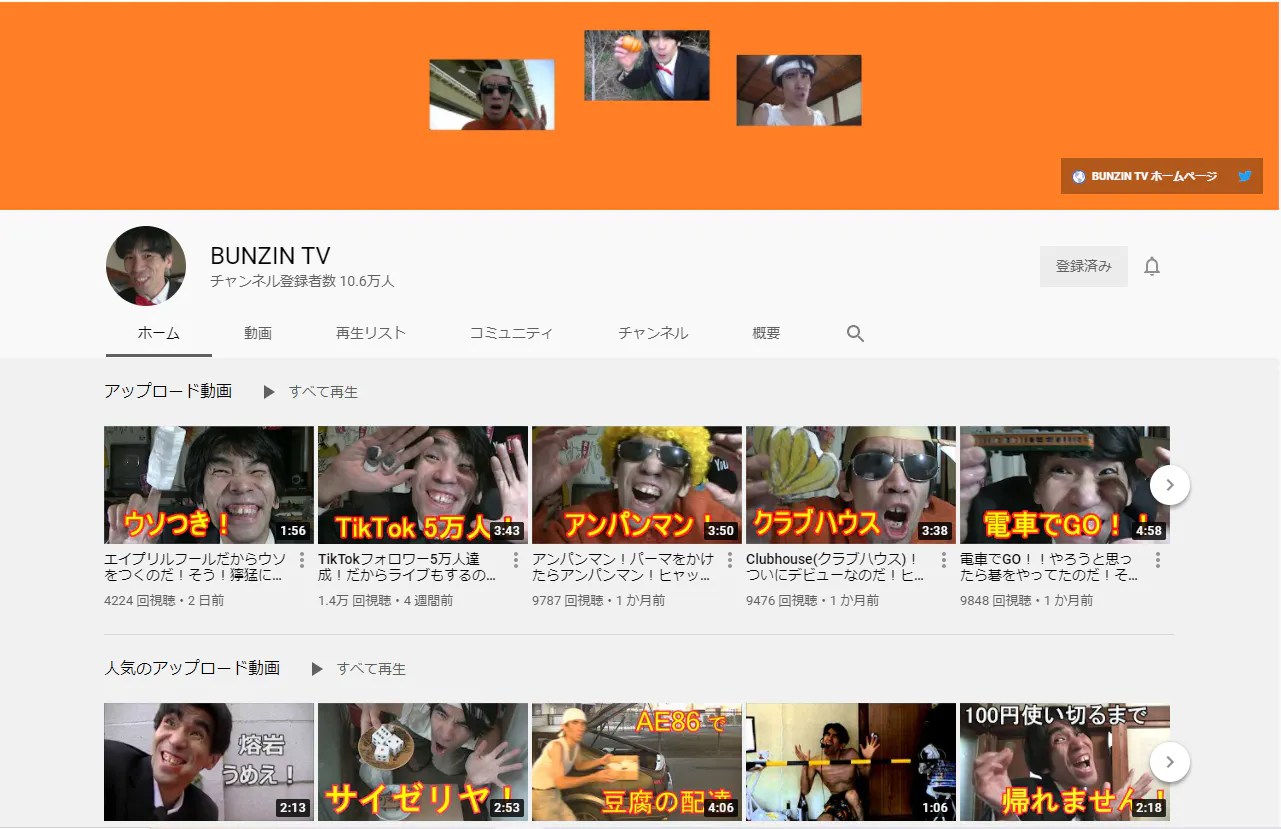Open the three-dot menu on the エイプリルフール video
1281x829 pixels.
point(302,561)
